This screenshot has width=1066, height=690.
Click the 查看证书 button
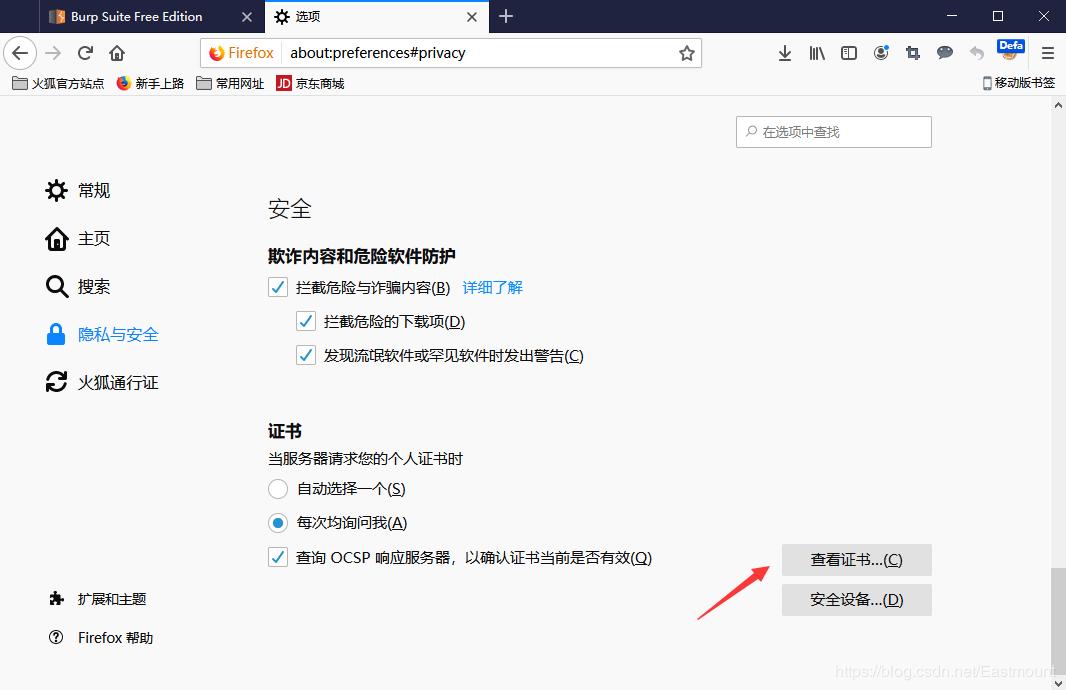click(x=856, y=560)
